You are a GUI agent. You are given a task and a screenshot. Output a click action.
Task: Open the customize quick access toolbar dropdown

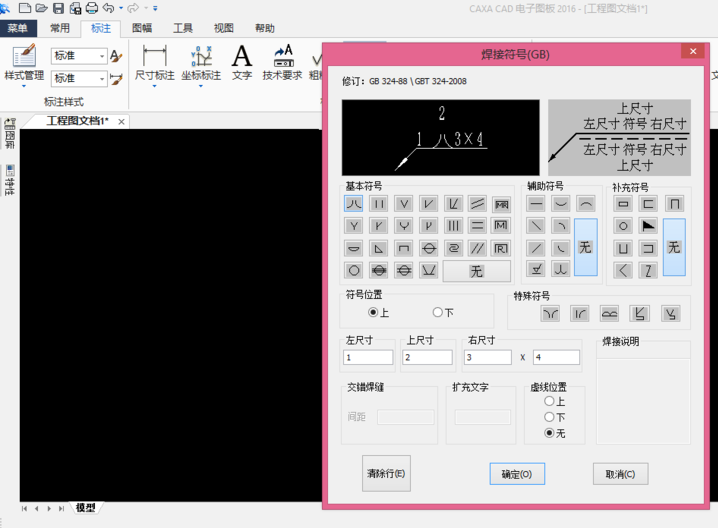tap(155, 8)
